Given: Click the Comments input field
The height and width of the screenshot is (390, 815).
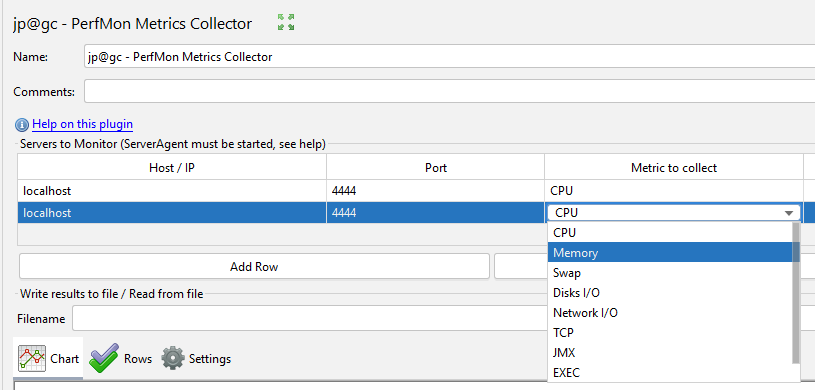Looking at the screenshot, I should (449, 92).
